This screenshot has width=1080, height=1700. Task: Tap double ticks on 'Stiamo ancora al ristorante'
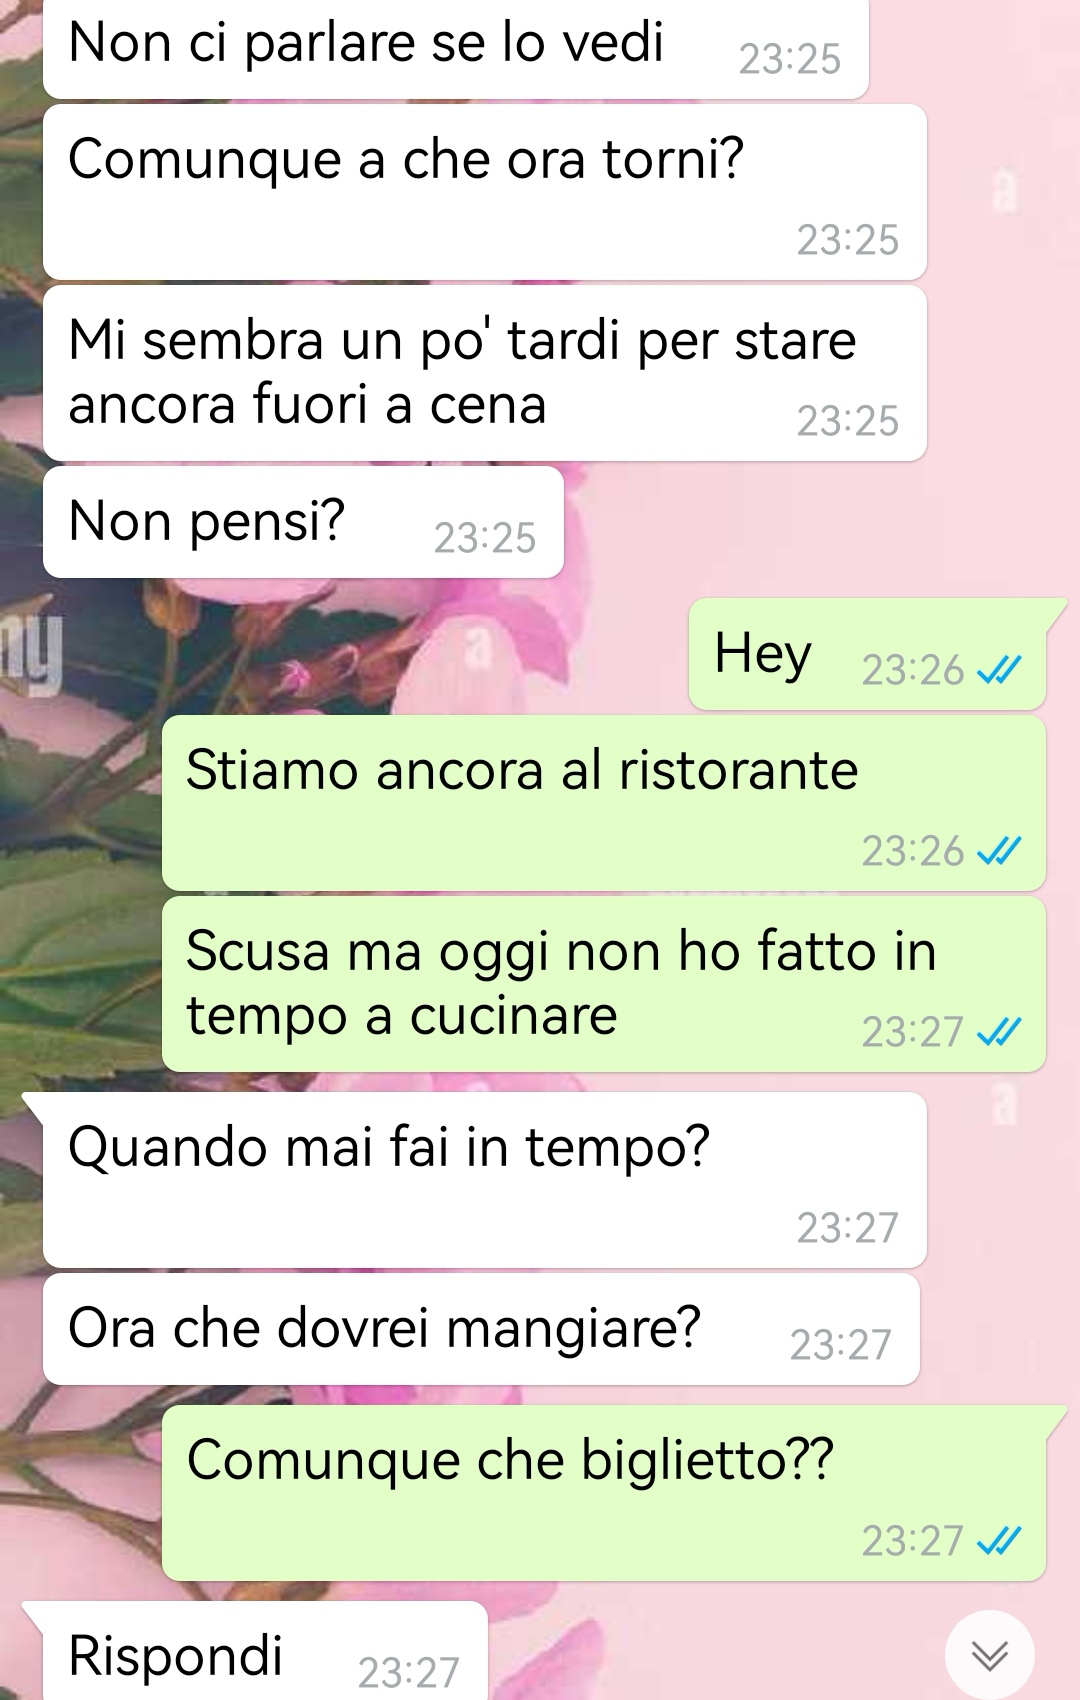(999, 851)
